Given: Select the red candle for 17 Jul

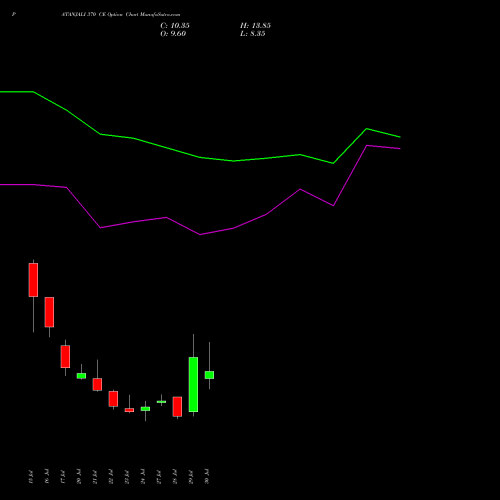Looking at the screenshot, I should 65,356.
